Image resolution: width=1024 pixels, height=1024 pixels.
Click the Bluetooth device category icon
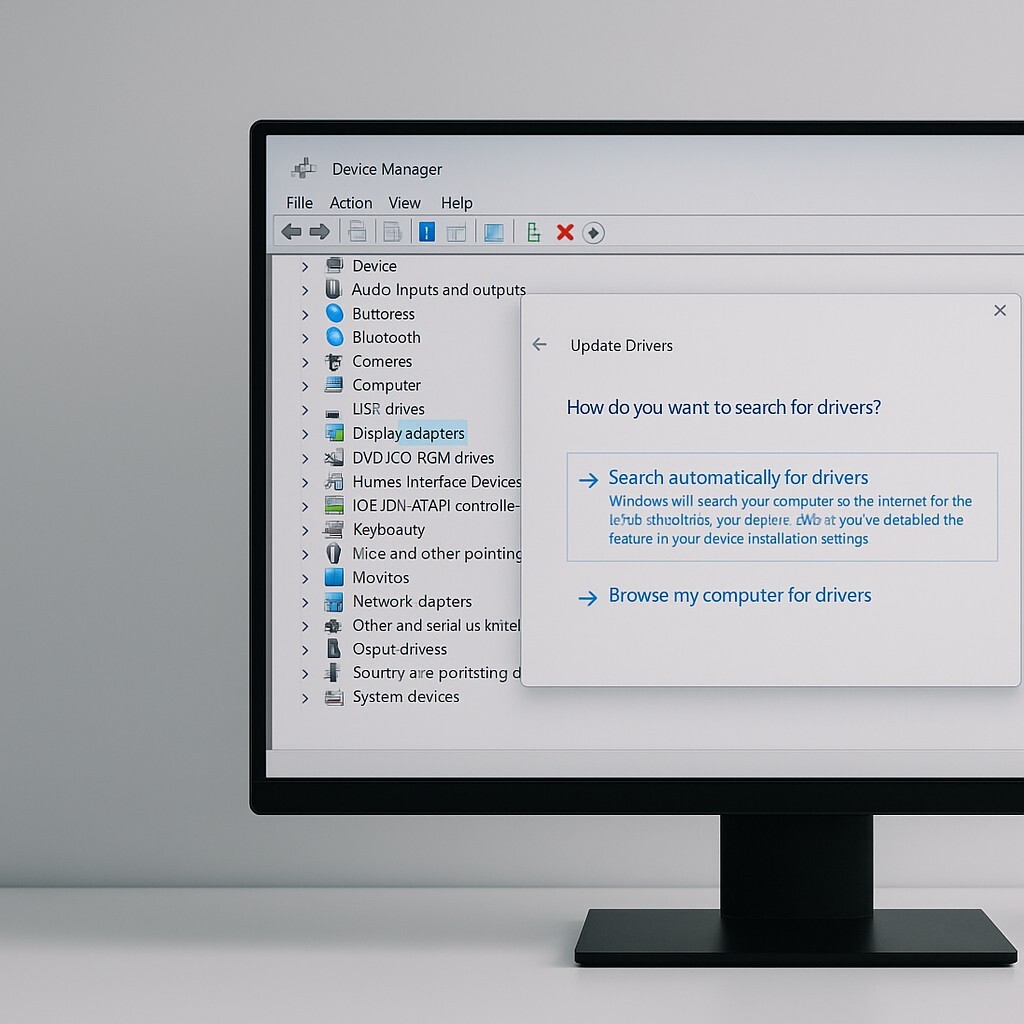tap(334, 337)
